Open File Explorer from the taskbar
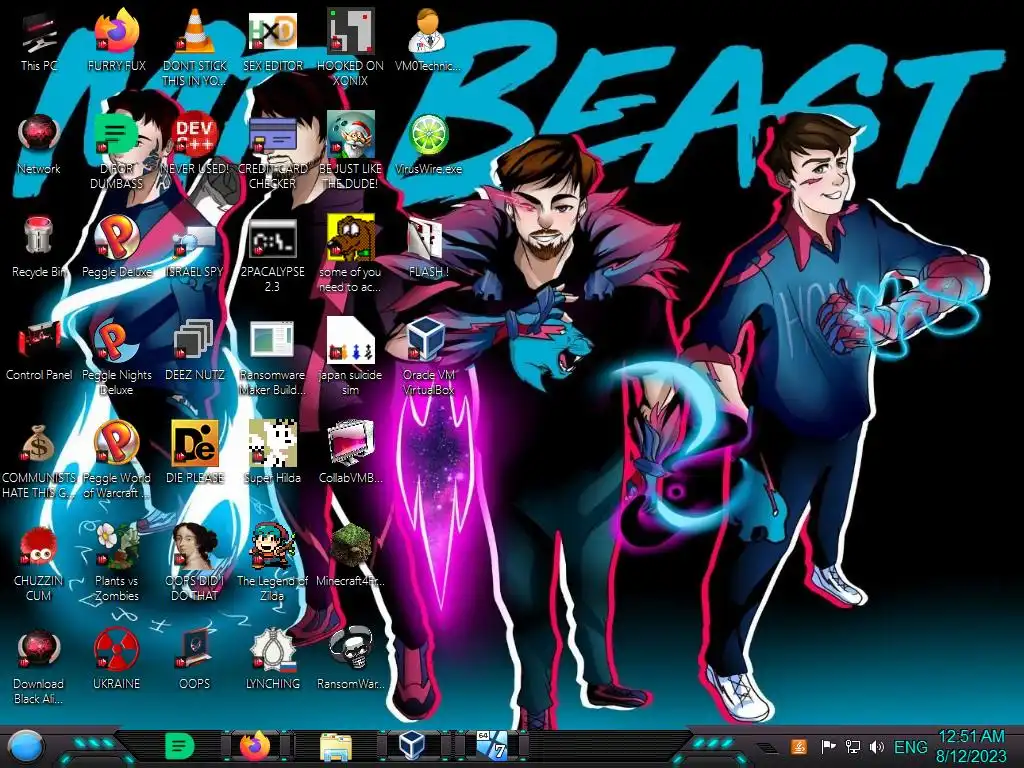This screenshot has width=1024, height=768. (x=336, y=746)
